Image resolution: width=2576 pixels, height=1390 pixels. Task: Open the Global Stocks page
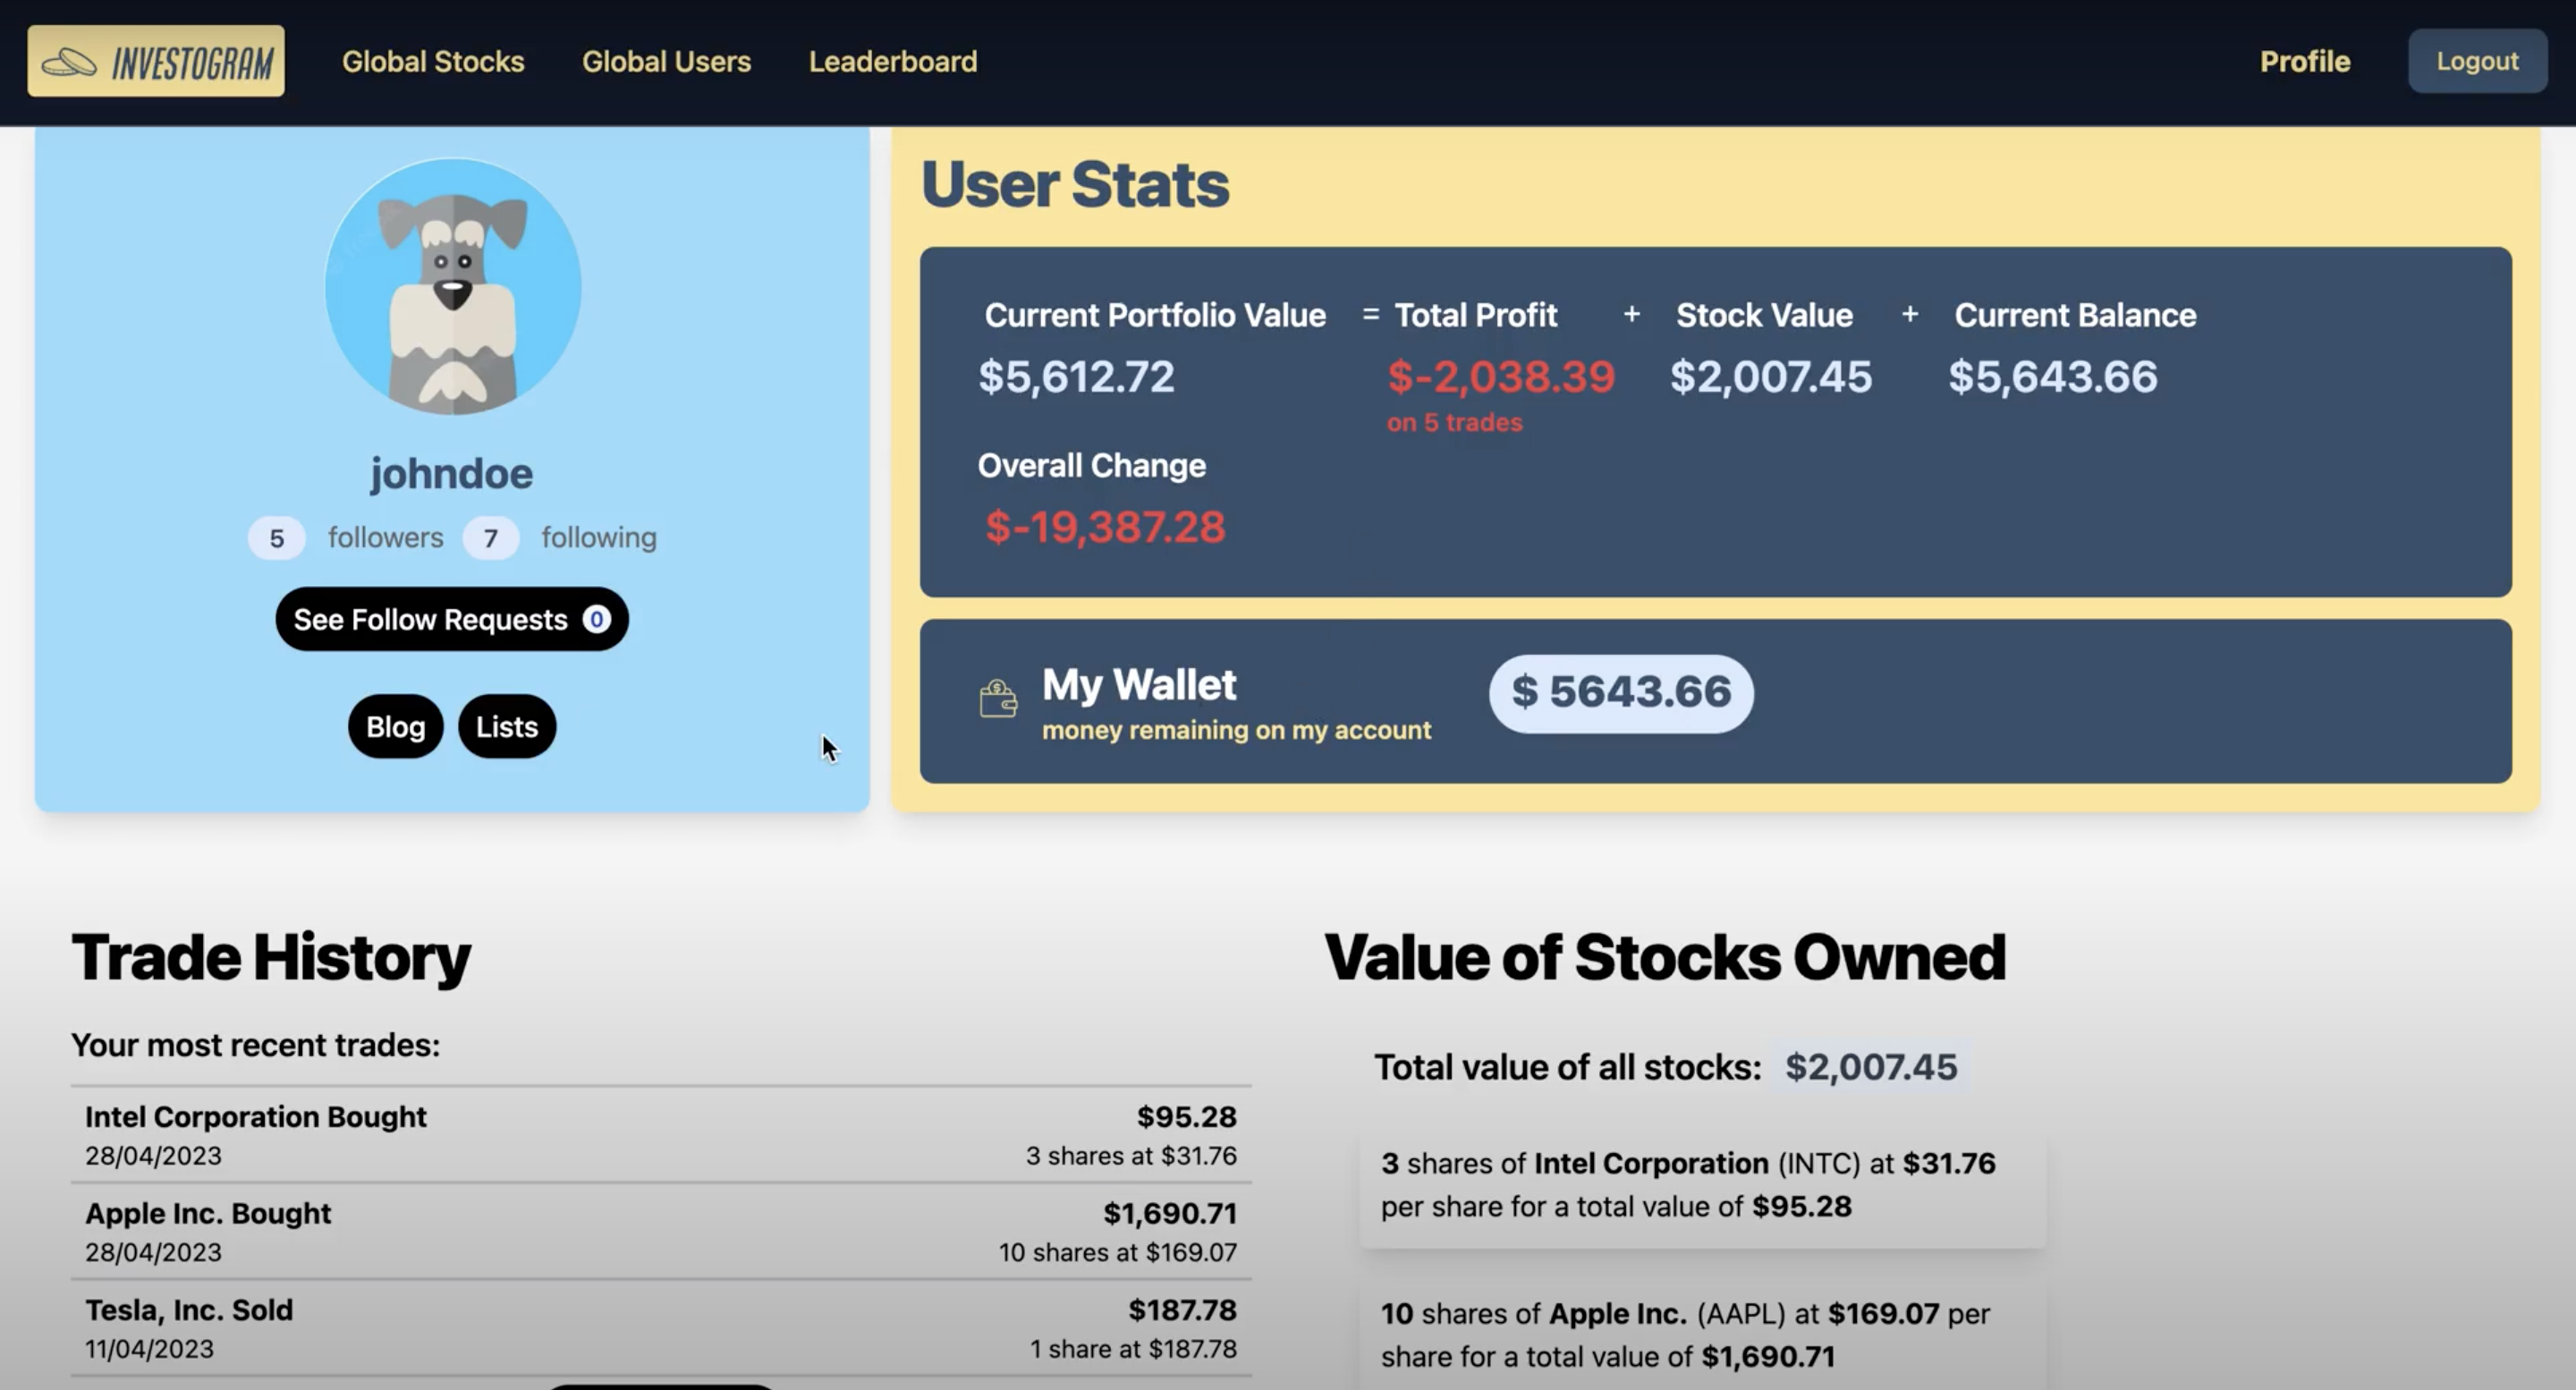click(x=433, y=62)
